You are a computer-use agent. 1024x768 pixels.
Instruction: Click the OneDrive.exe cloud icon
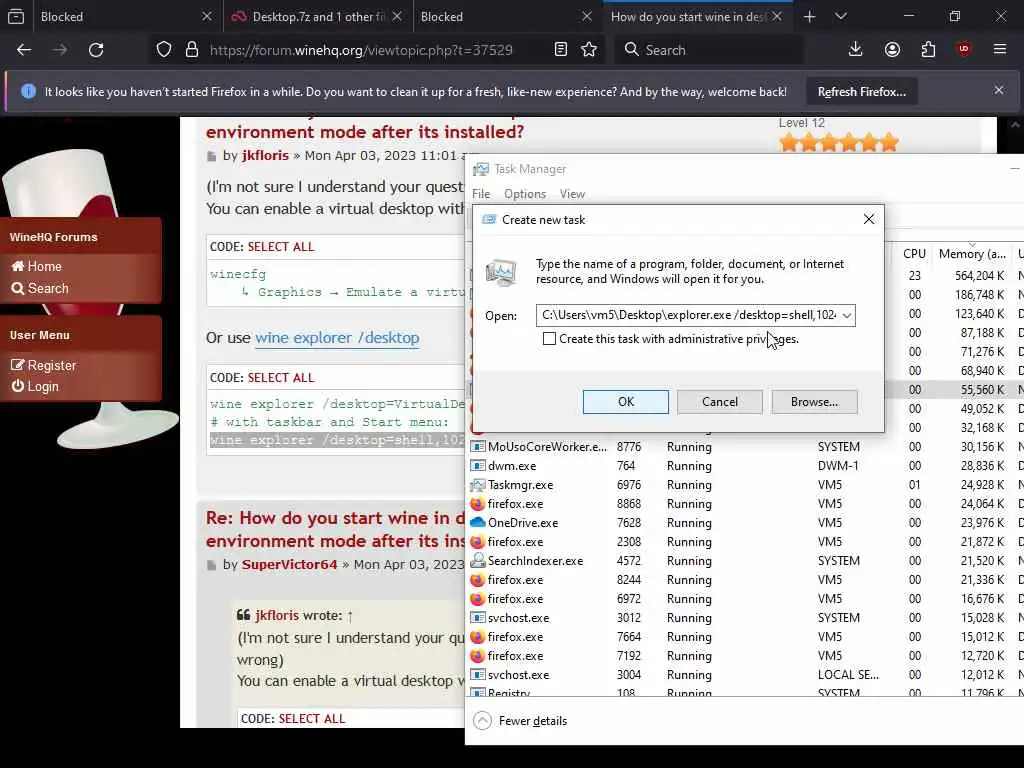477,522
